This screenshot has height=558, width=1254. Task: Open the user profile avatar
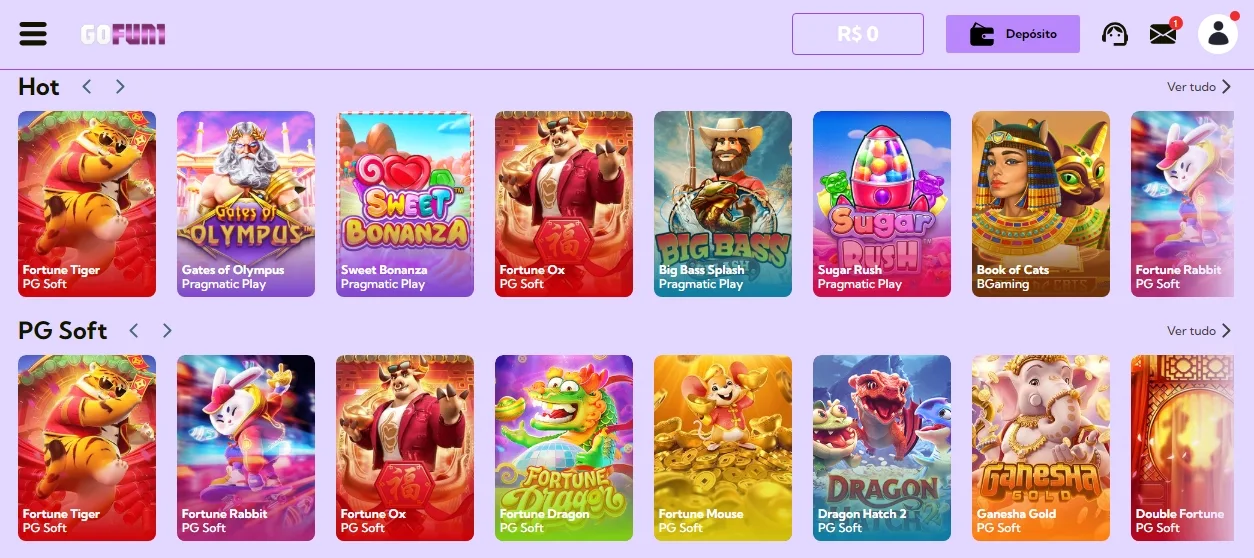(x=1218, y=34)
